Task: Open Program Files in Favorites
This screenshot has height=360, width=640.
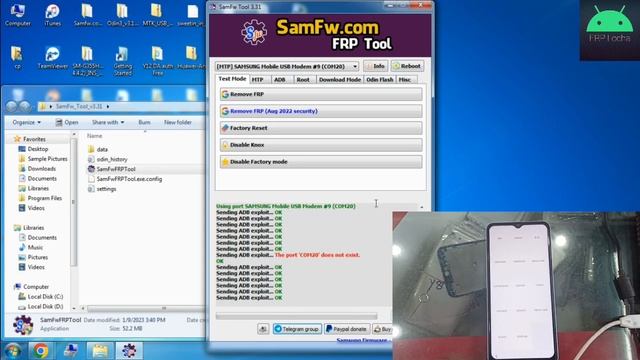Action: click(40, 198)
